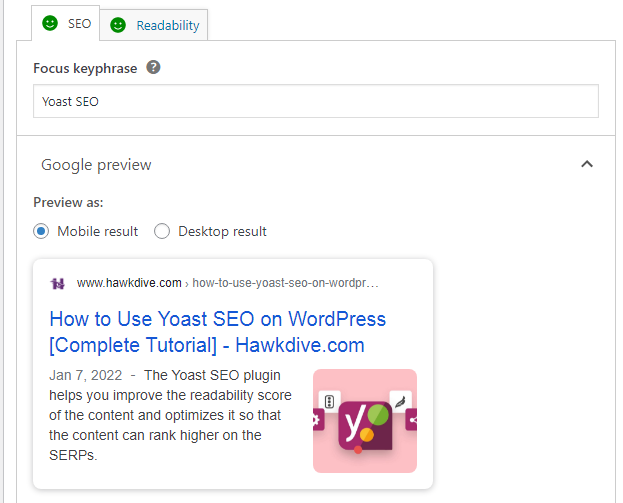Select the Desktop result radio button
The image size is (623, 503).
tap(162, 231)
